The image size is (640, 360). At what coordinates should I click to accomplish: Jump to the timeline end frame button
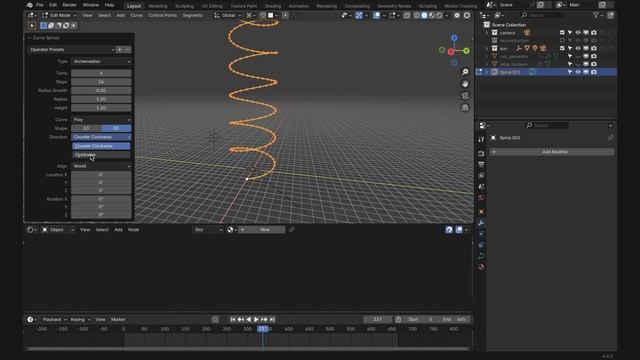pyautogui.click(x=272, y=319)
